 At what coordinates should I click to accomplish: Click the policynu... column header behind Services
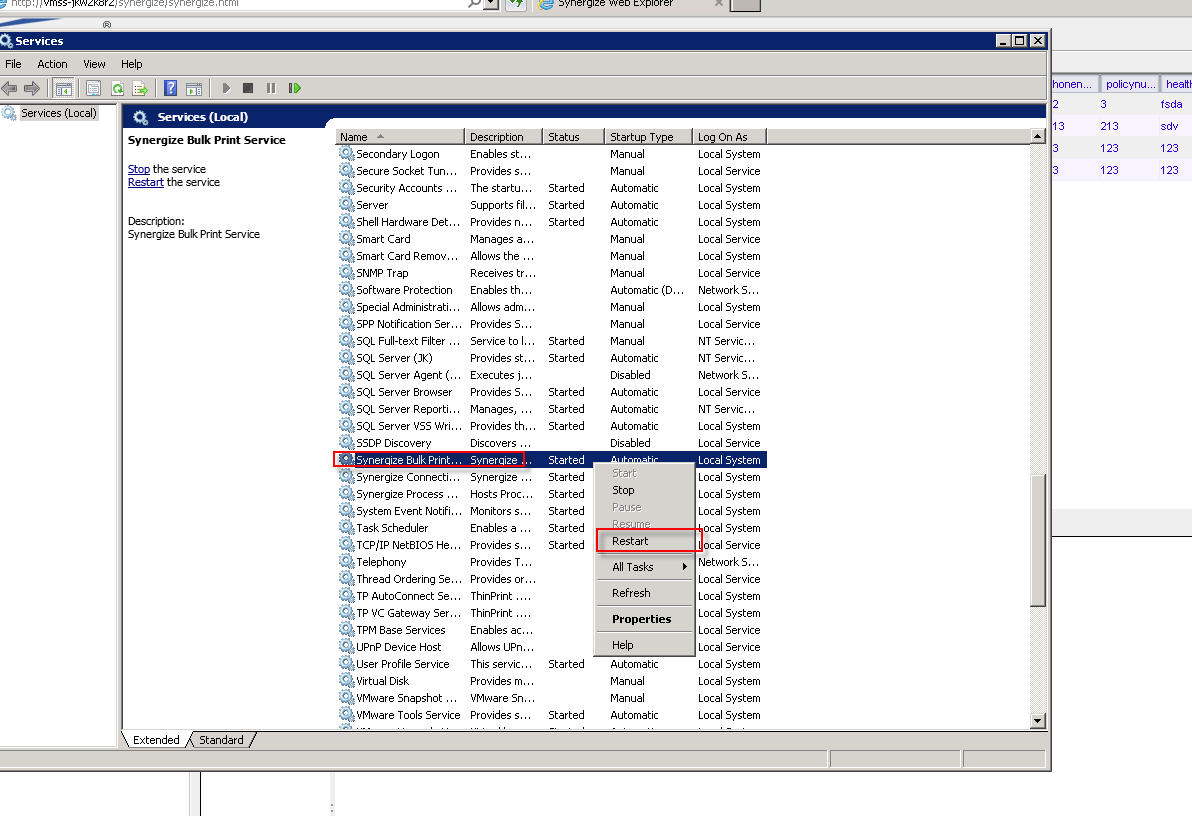click(1130, 84)
